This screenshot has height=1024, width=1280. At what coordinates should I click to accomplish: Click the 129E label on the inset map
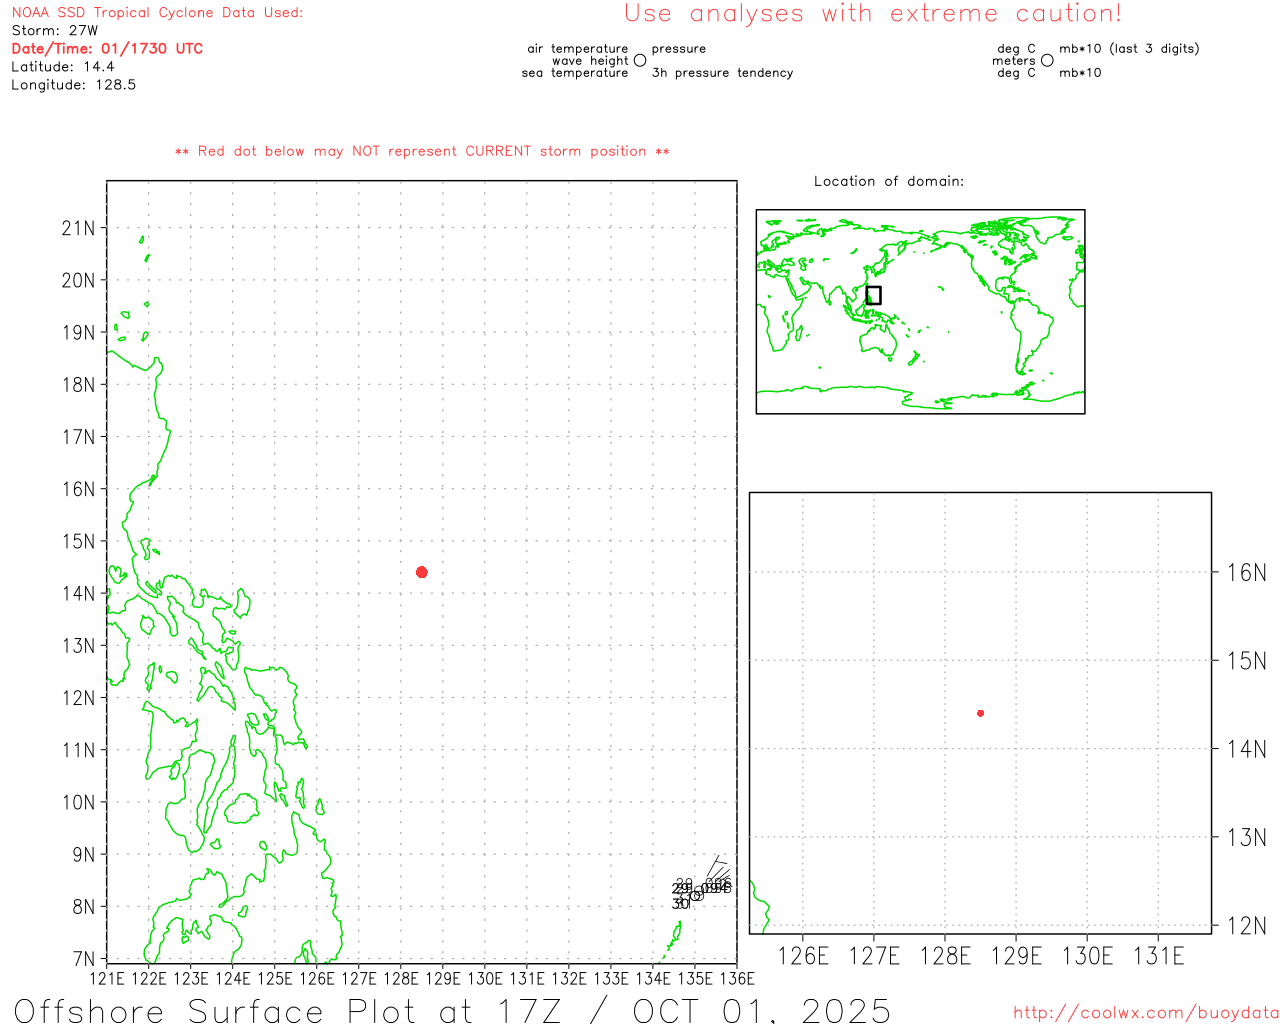pyautogui.click(x=1016, y=956)
